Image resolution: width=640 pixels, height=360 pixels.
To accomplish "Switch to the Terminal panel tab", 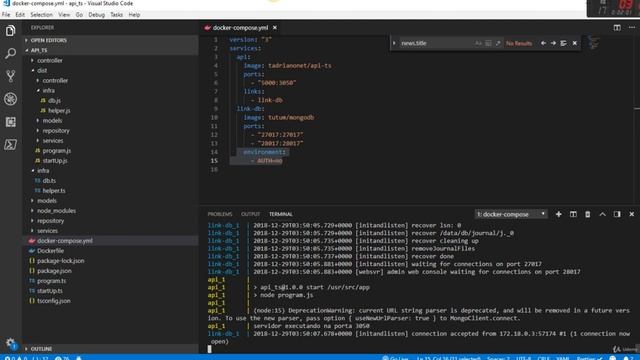I will point(281,214).
